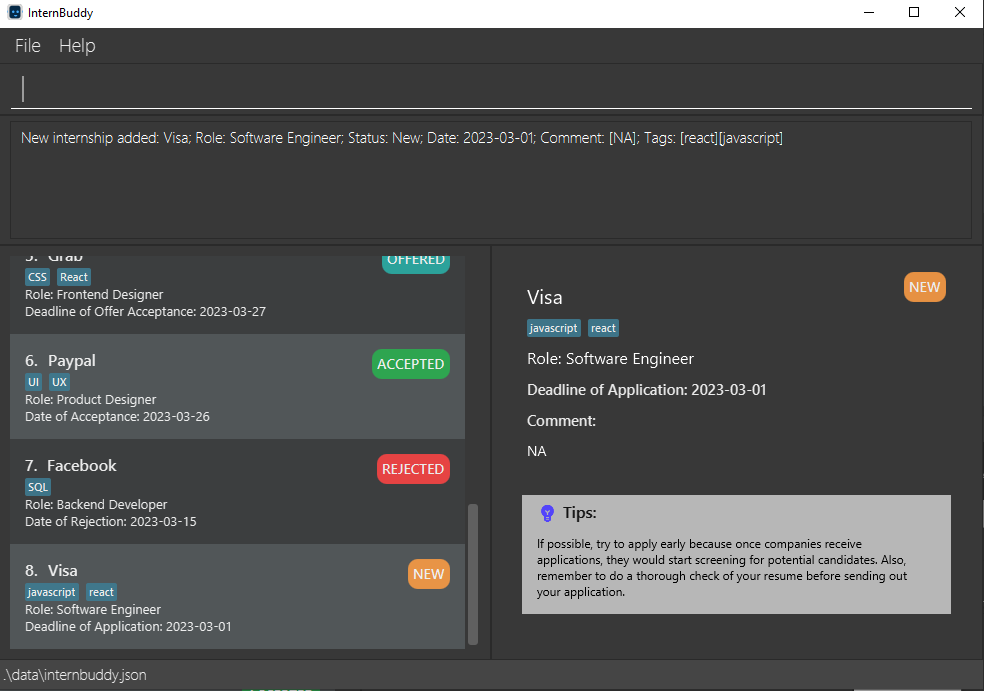Screen dimensions: 984x691
Task: Click the InternBuddy app icon in the title bar
Action: click(x=14, y=13)
